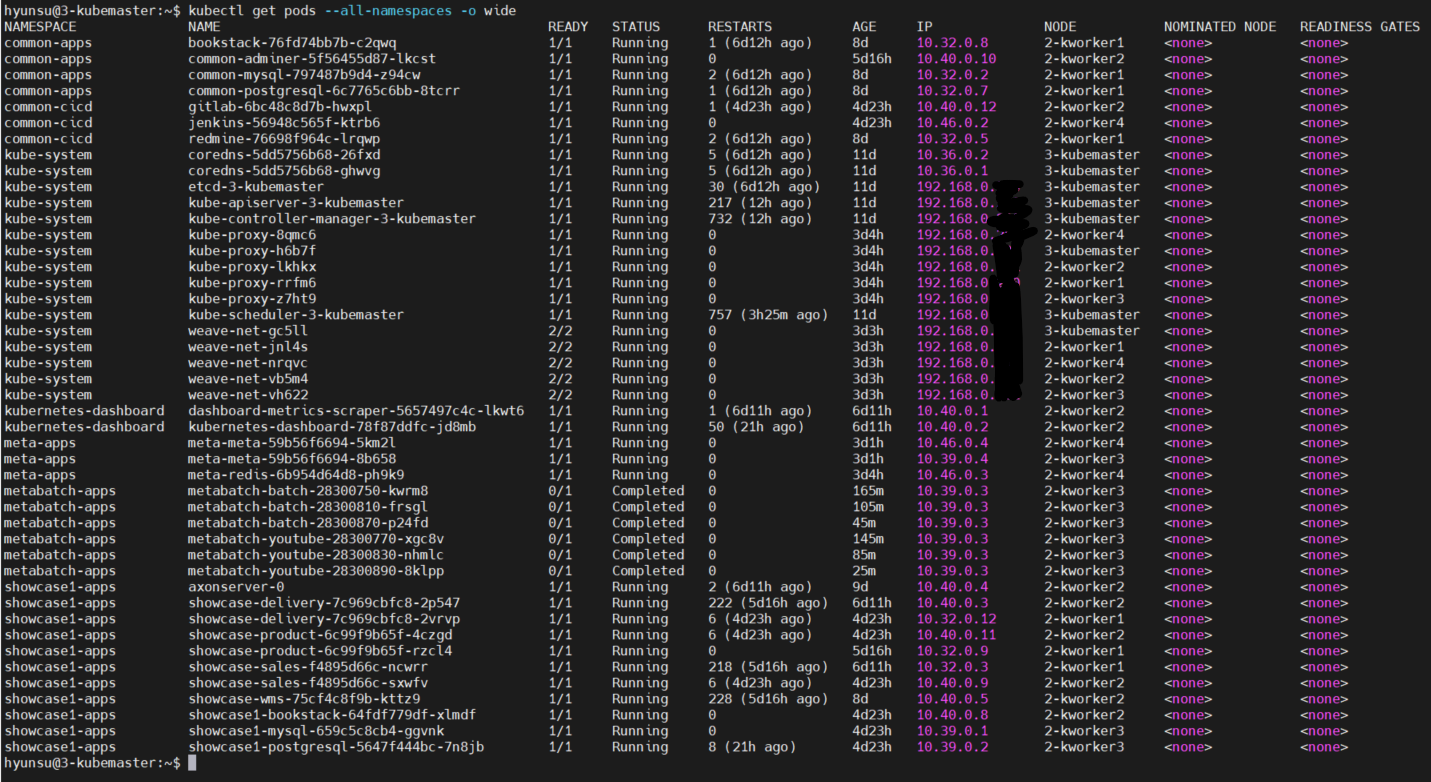Select kube-proxy-rrfm6 pod name

pyautogui.click(x=252, y=283)
